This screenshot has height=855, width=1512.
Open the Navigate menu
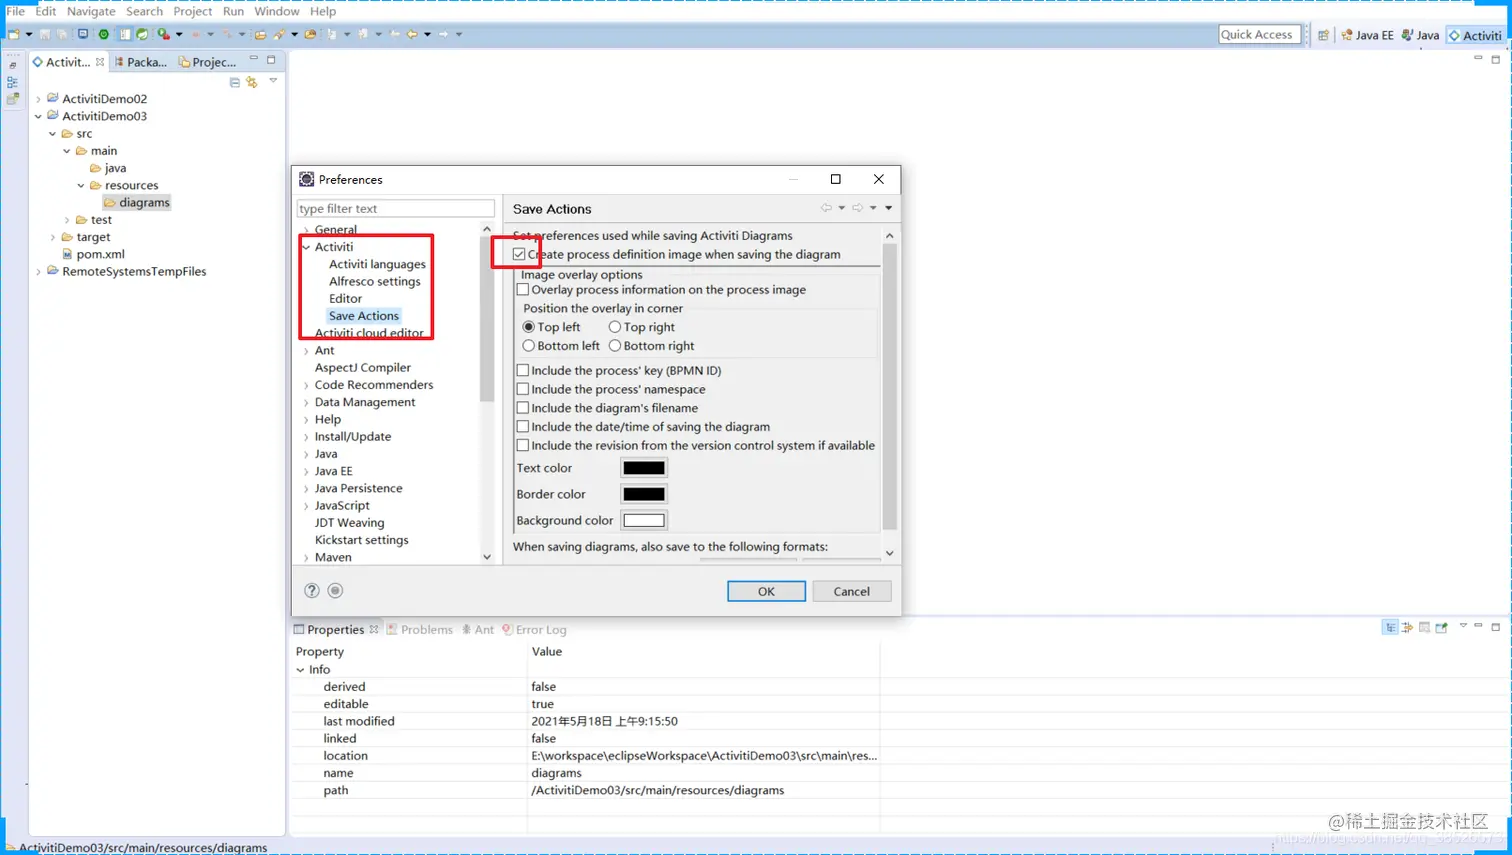tap(91, 11)
